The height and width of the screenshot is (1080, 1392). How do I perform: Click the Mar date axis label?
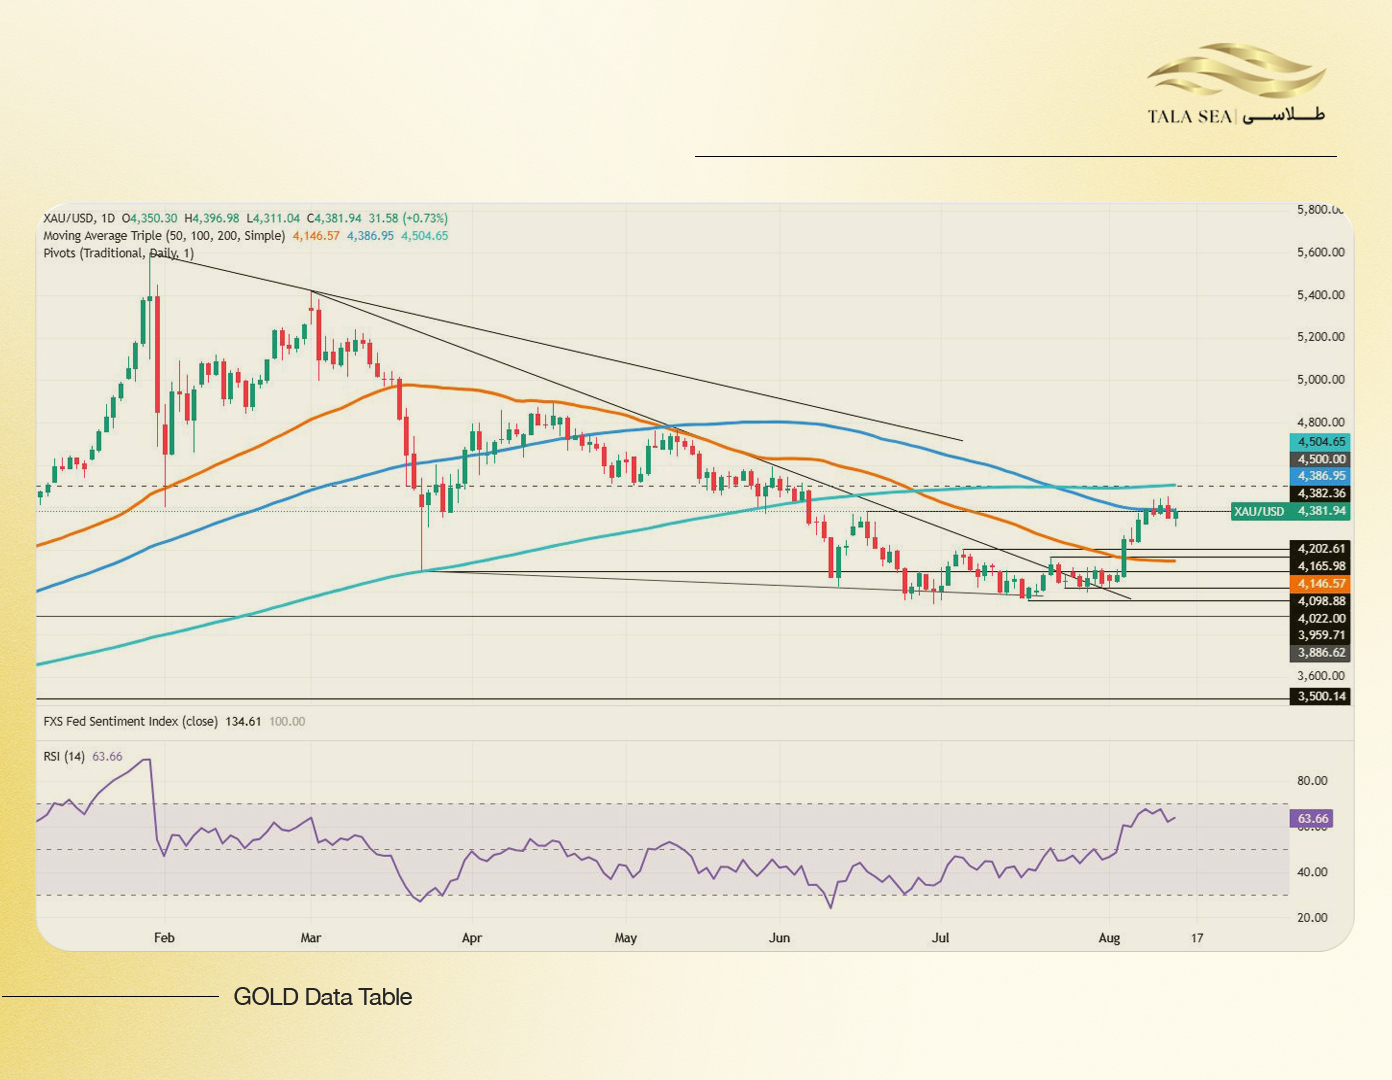click(x=311, y=938)
